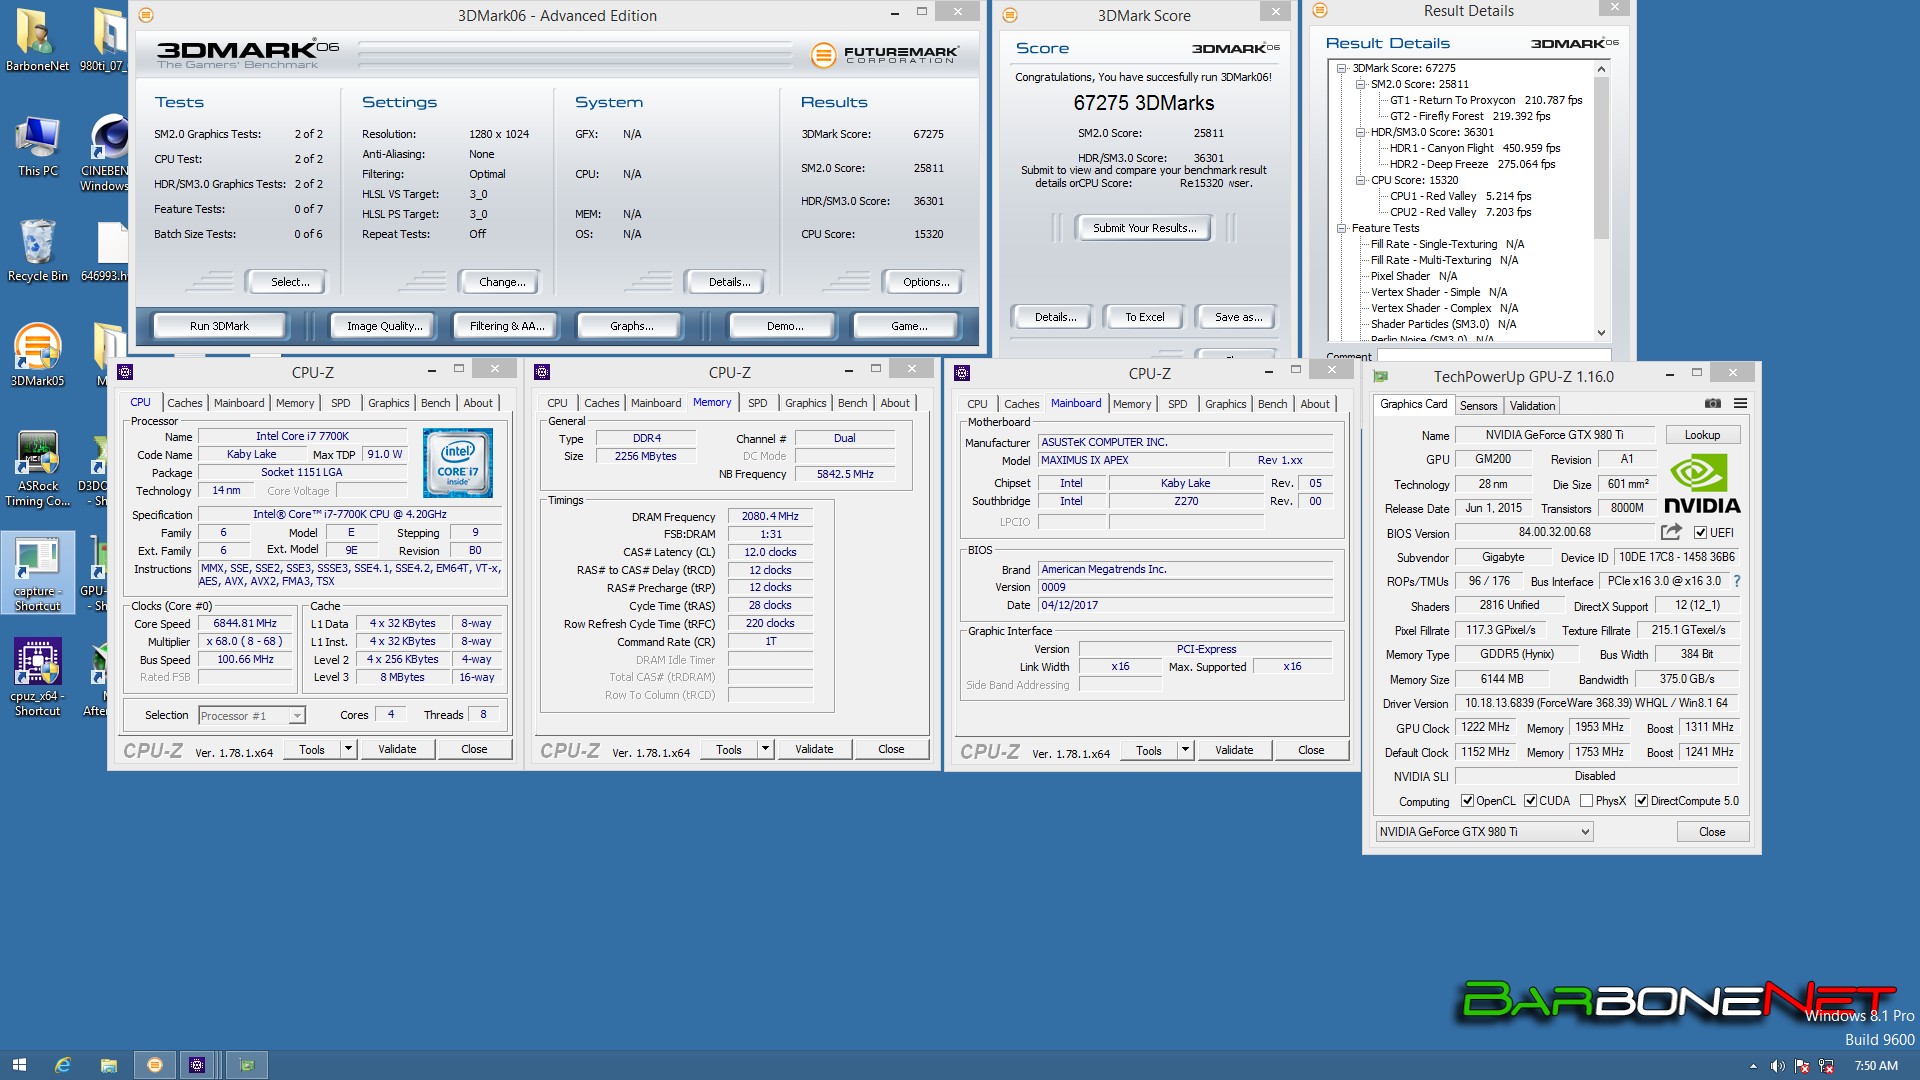Collapse the Feature Tests tree node
Viewport: 1920px width, 1080px height.
1342,228
